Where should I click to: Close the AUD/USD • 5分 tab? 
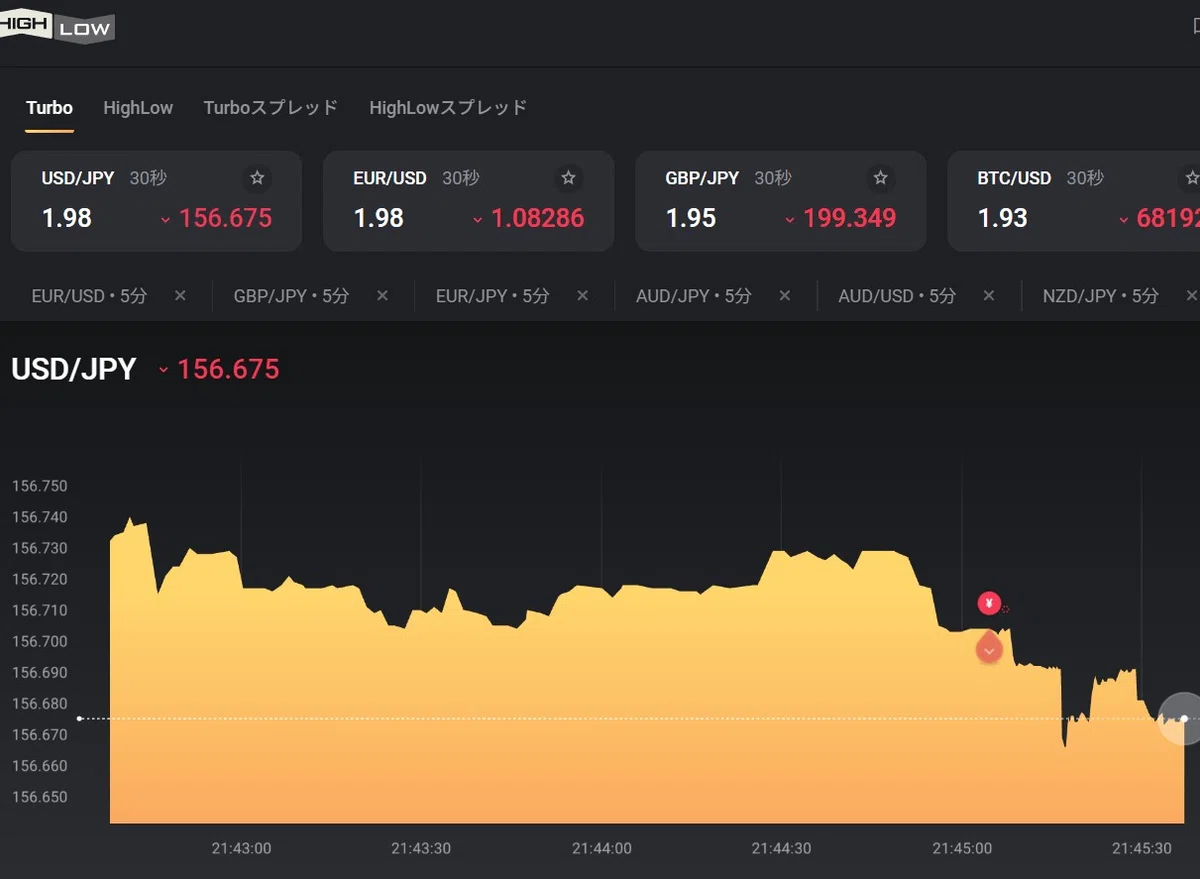tap(989, 296)
